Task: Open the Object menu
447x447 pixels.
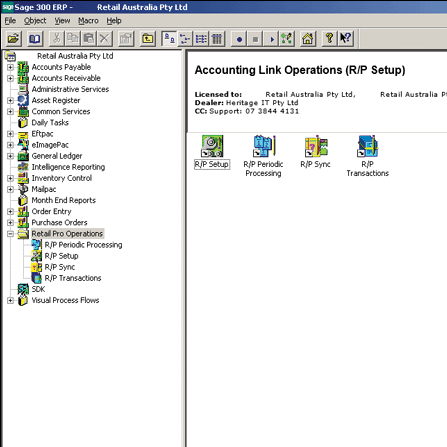Action: click(35, 21)
